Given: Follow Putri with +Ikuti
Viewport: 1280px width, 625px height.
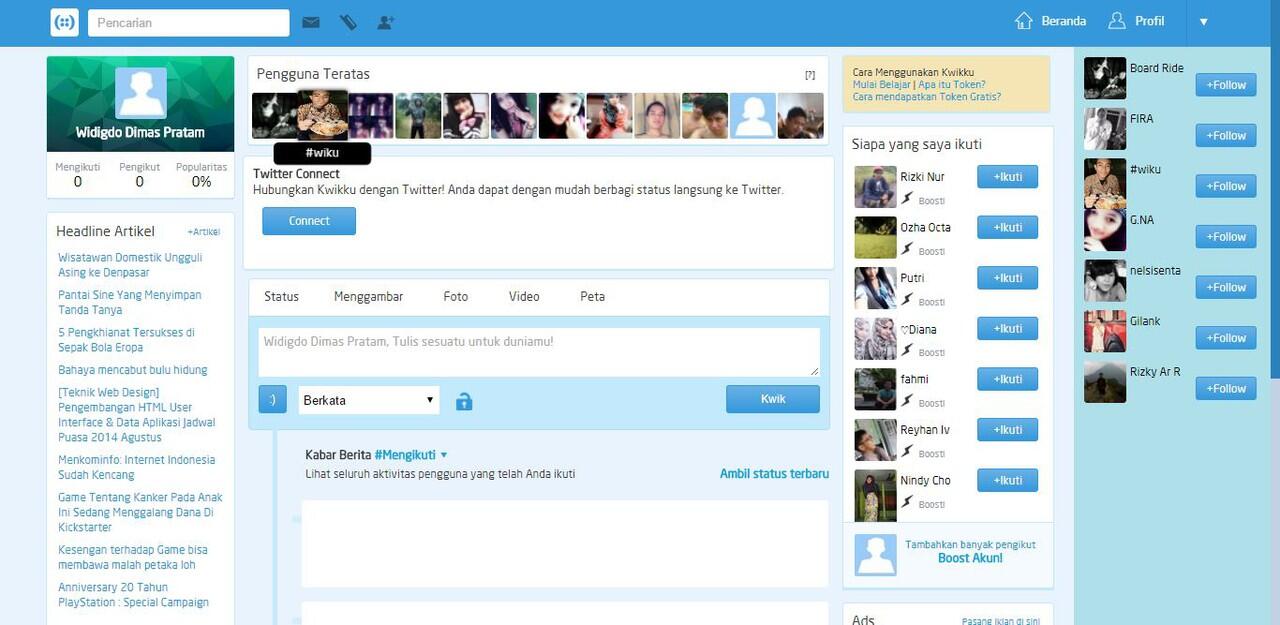Looking at the screenshot, I should click(x=1007, y=278).
